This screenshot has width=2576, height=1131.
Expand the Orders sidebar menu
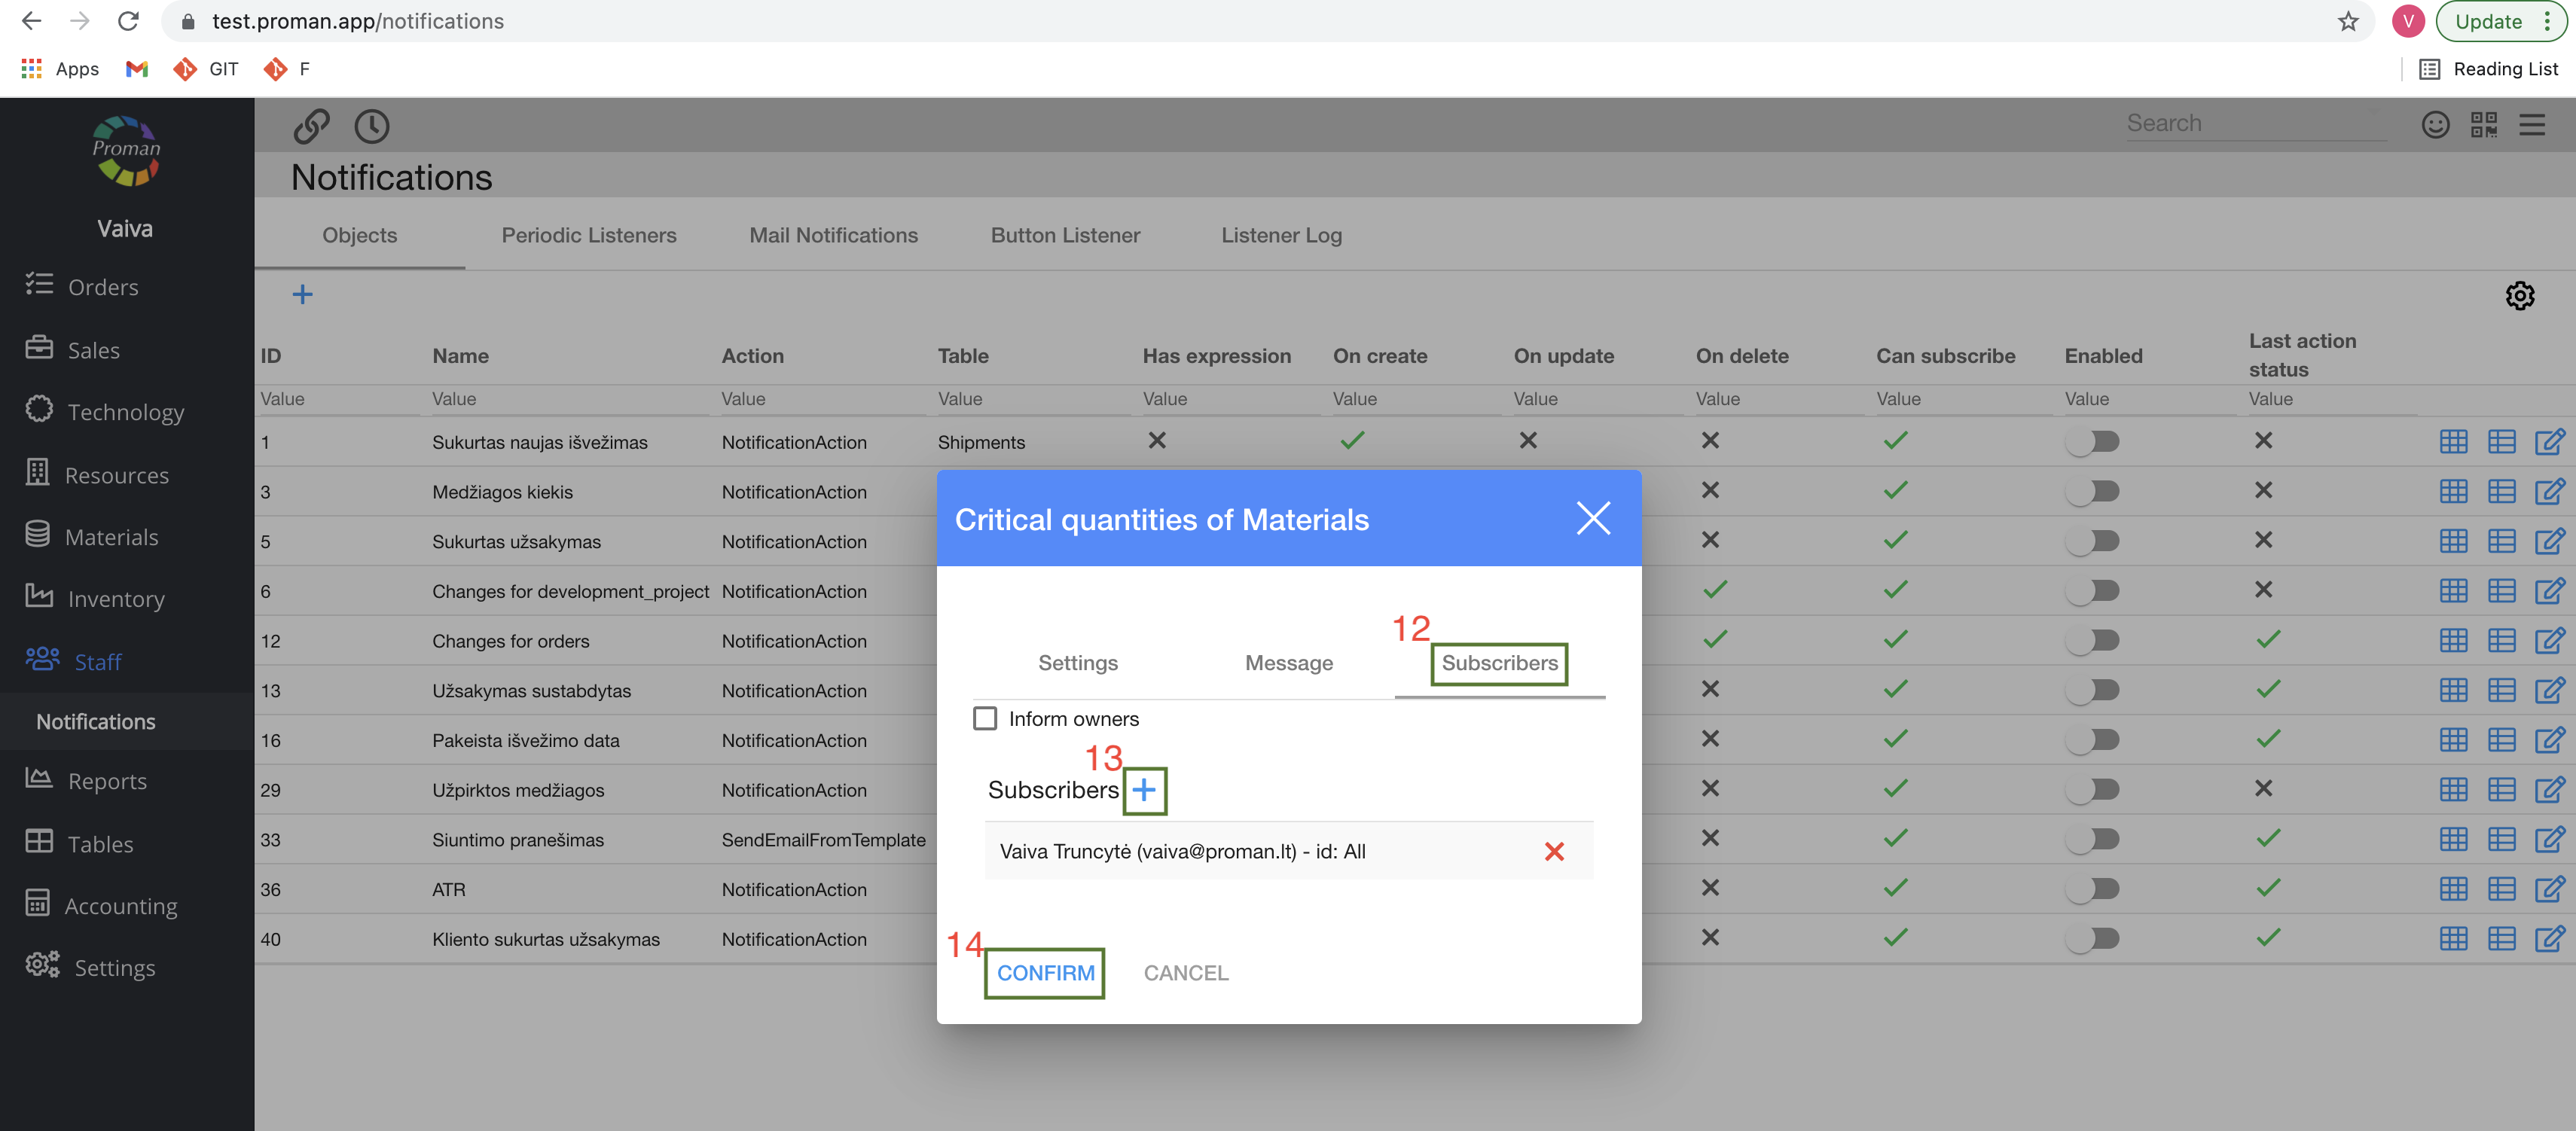point(102,287)
